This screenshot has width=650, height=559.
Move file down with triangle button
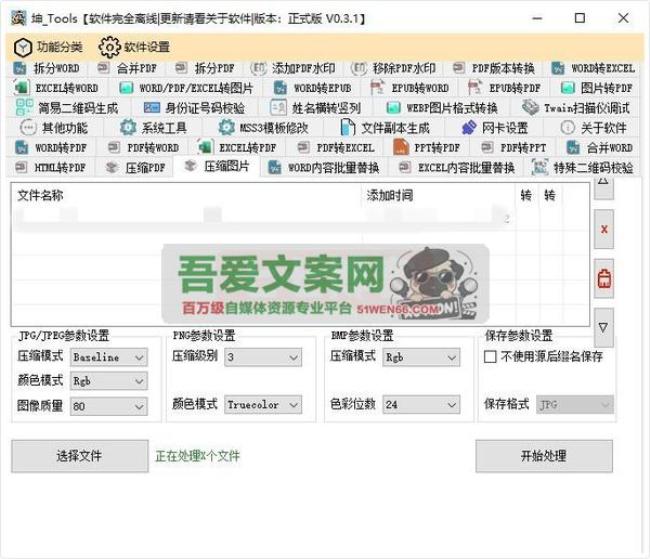(604, 328)
